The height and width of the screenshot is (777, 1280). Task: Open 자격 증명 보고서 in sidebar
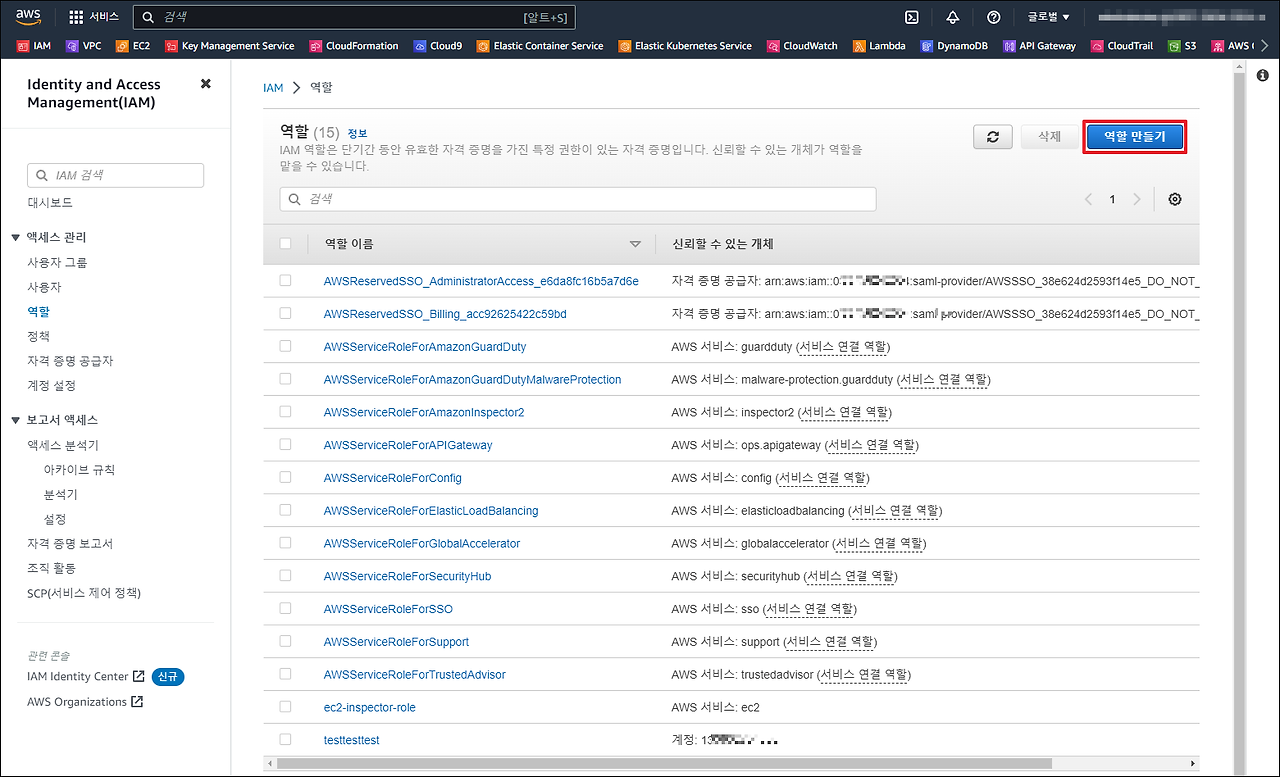70,544
